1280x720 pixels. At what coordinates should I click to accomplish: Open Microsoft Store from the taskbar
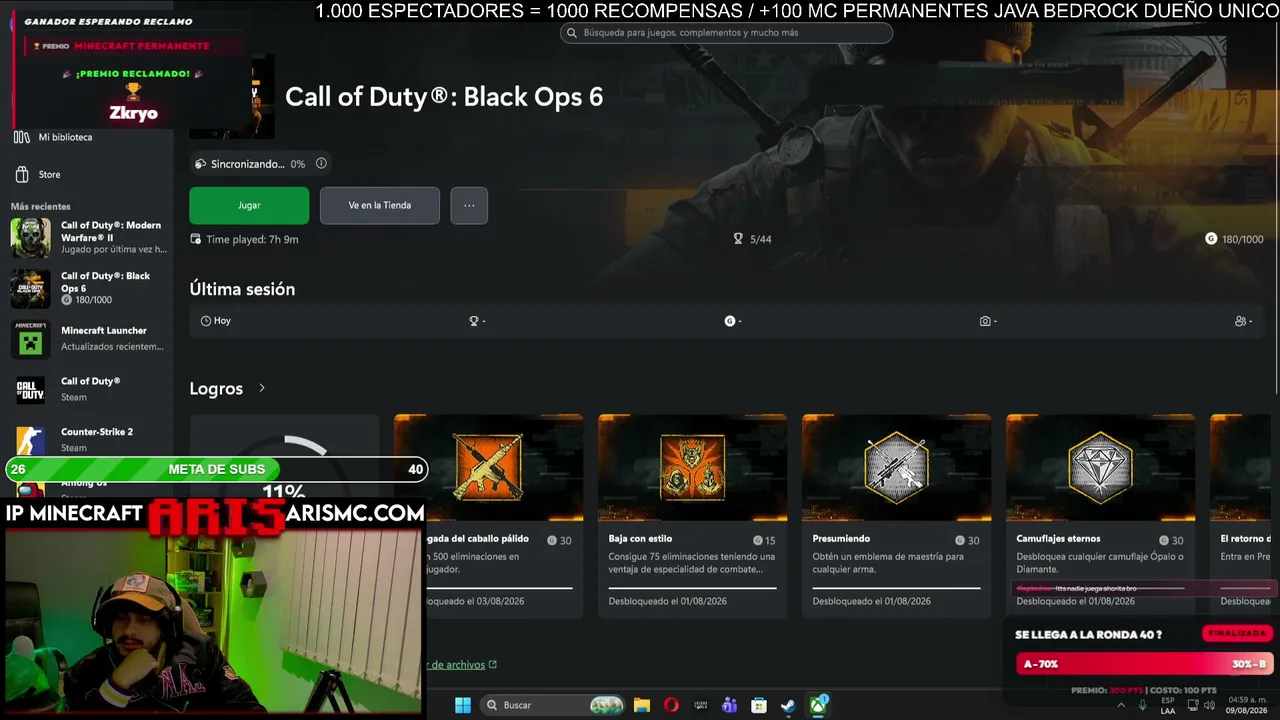(759, 705)
